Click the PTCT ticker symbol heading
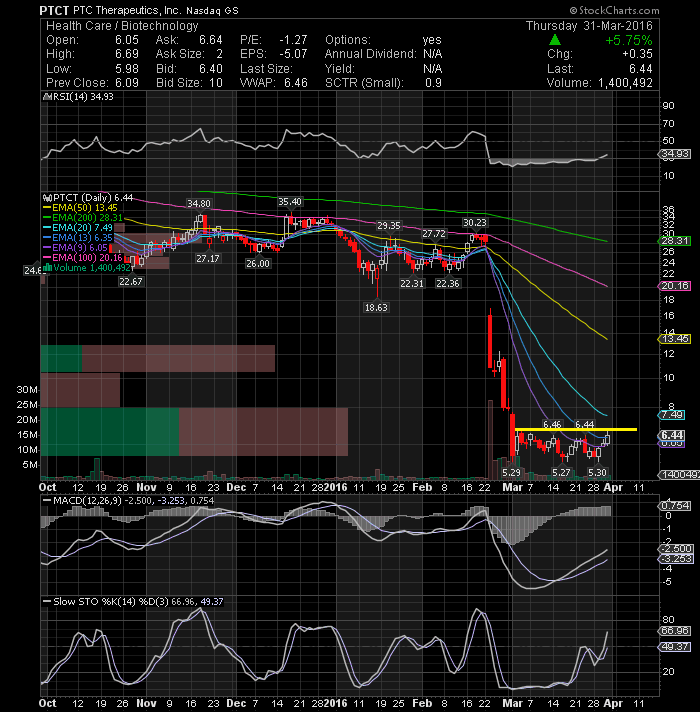This screenshot has width=700, height=712. (x=54, y=10)
